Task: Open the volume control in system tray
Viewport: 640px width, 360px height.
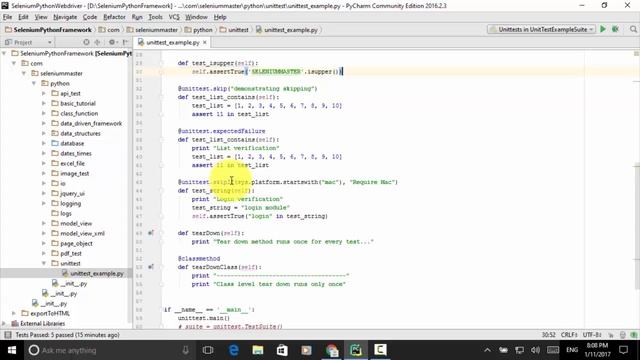Action: click(x=535, y=350)
